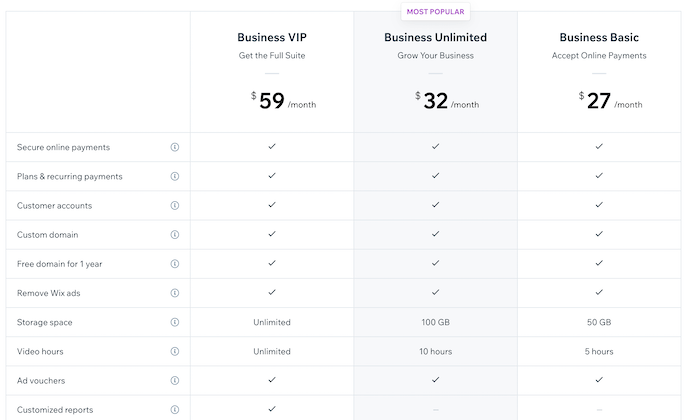Click the $27 per month price
Viewport: 700px width, 420px height.
(x=610, y=100)
